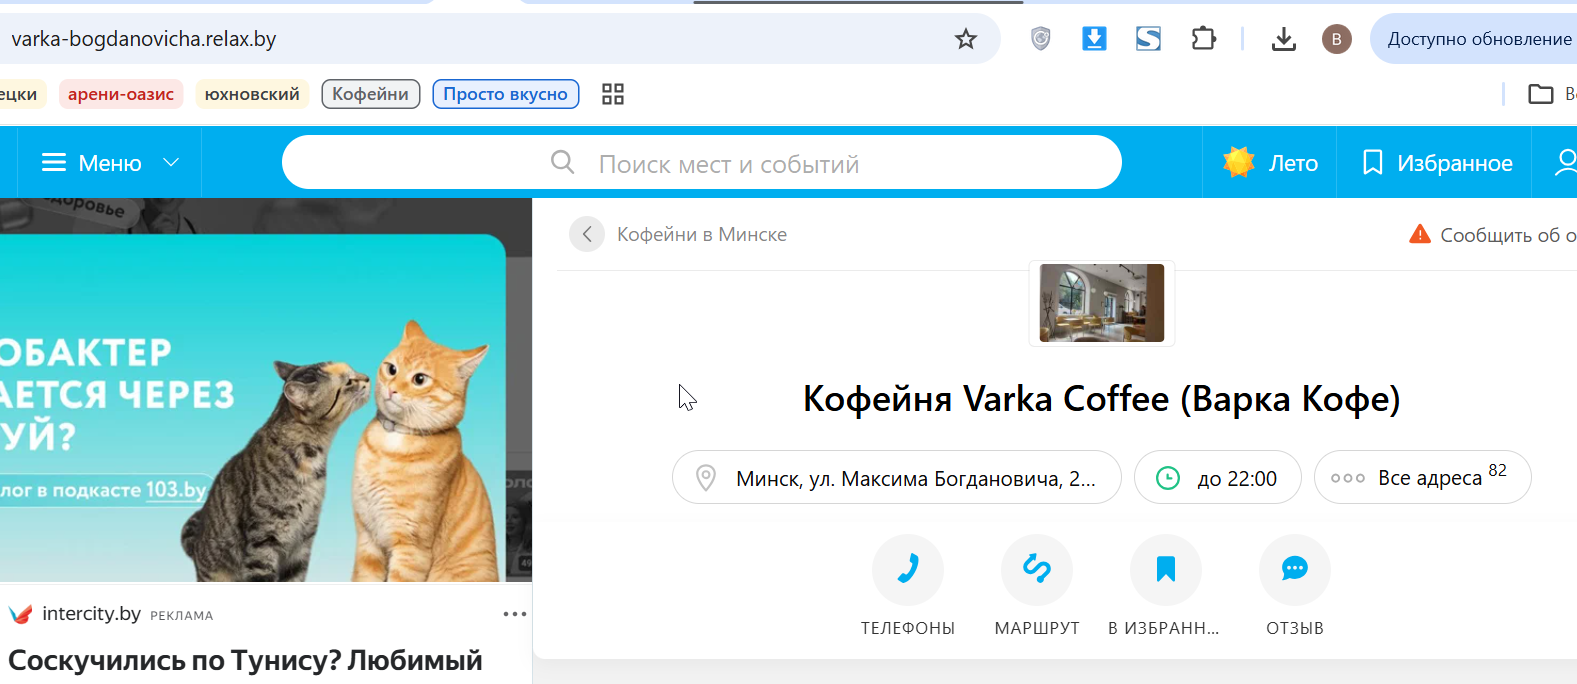Open the shield protection extension icon

coord(1041,39)
